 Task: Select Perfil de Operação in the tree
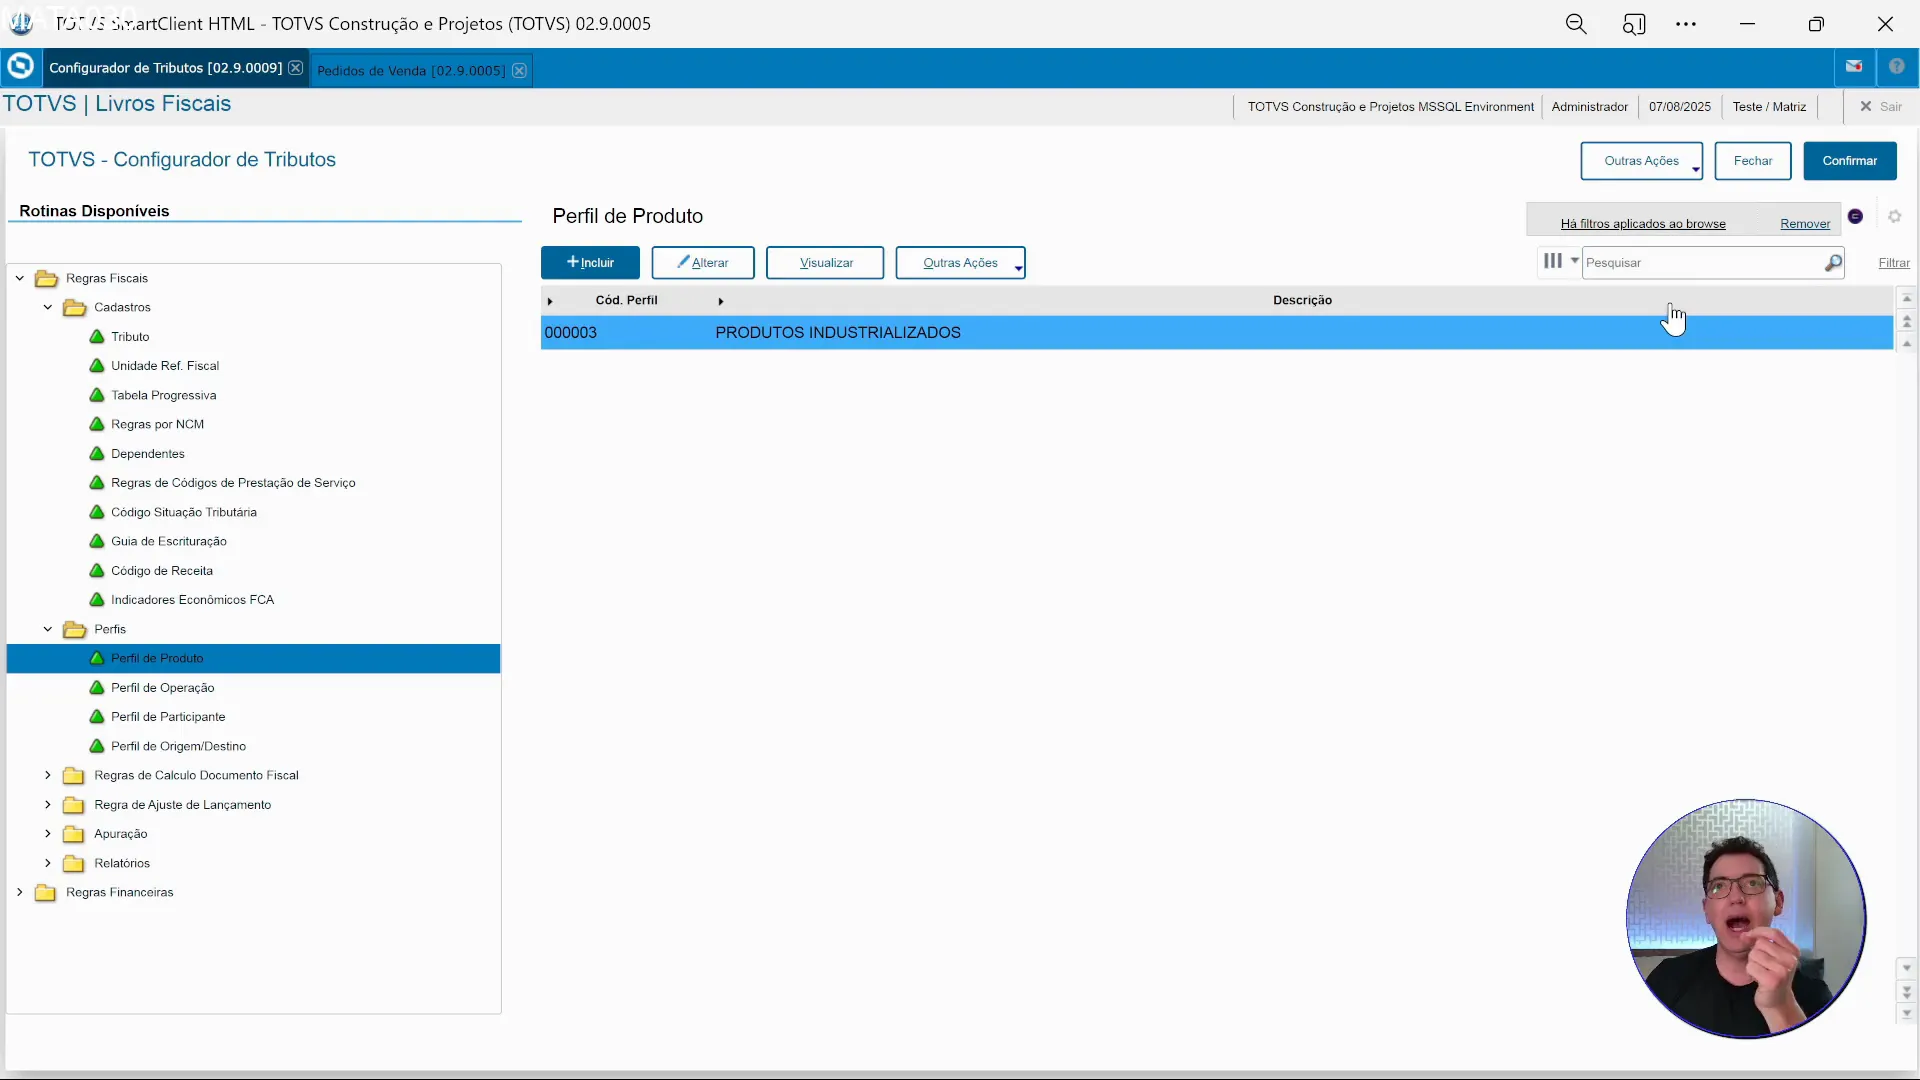click(162, 688)
